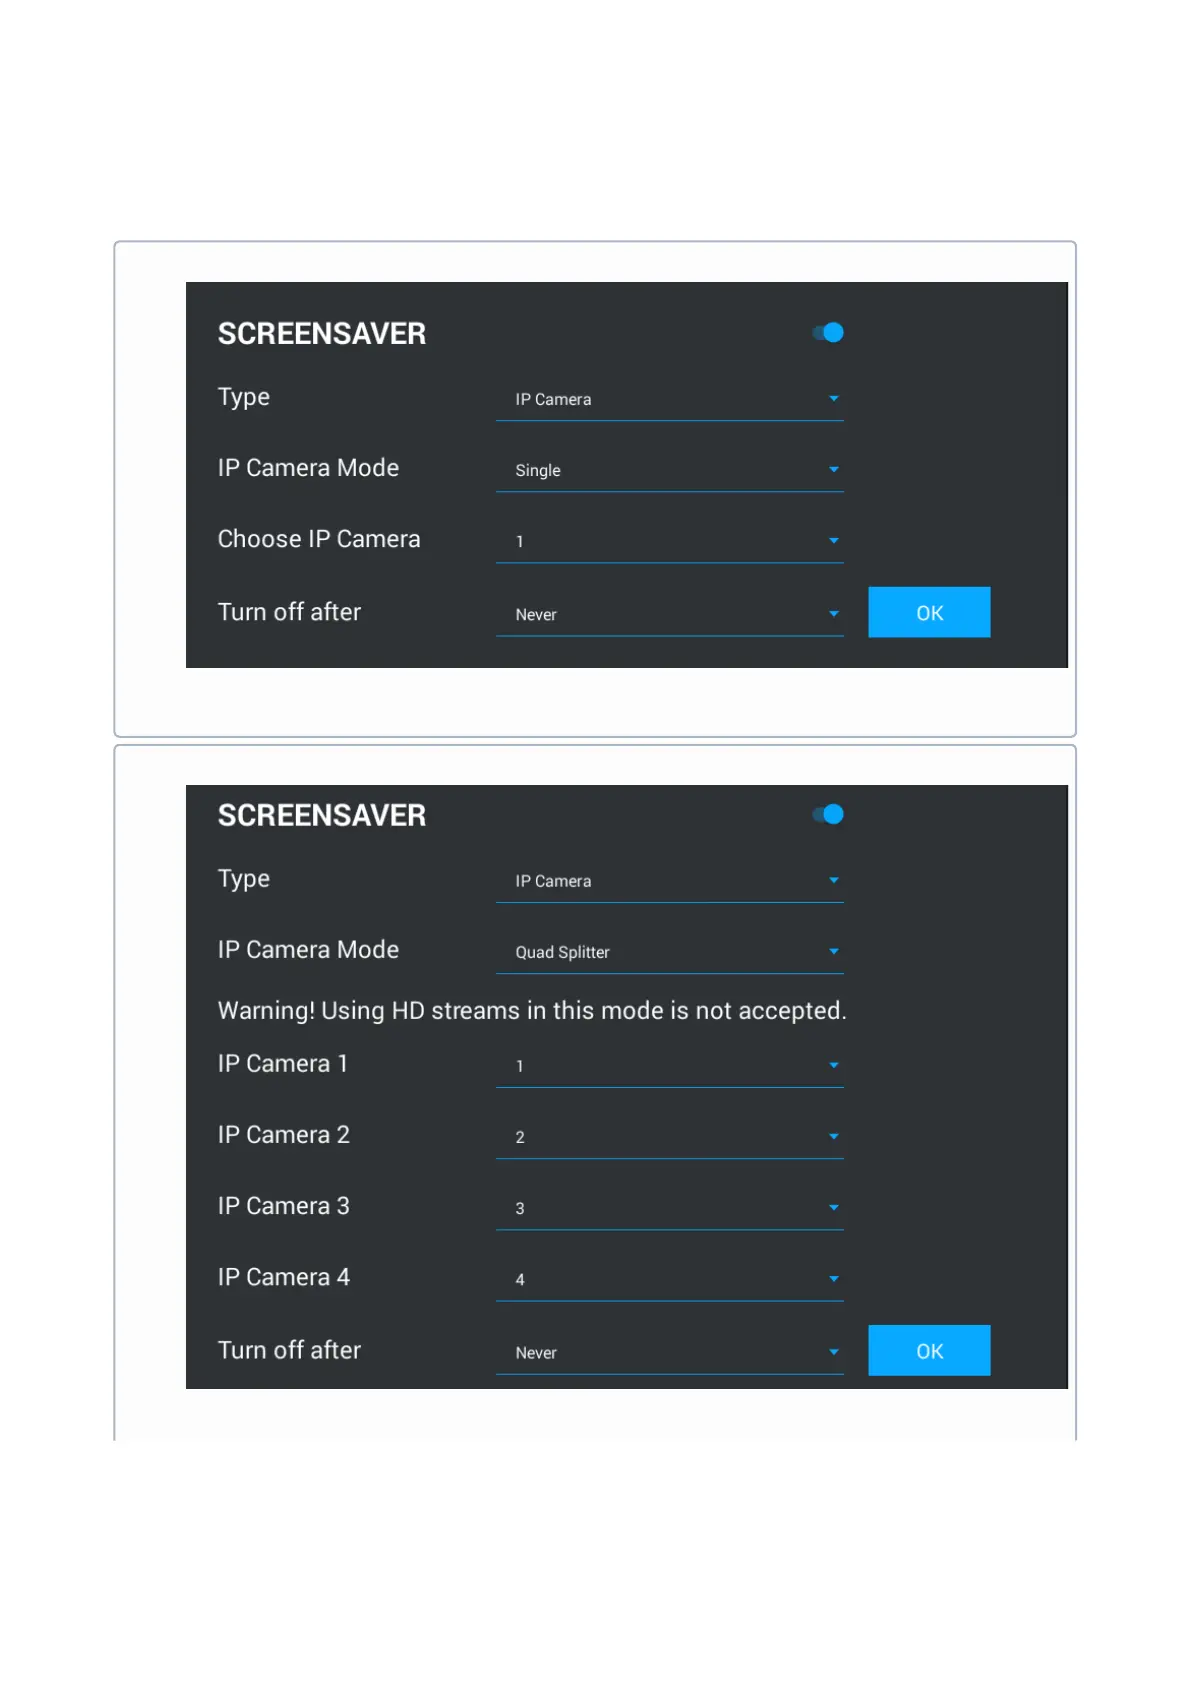
Task: Open the Type dropdown in bottom panel
Action: pyautogui.click(x=669, y=882)
